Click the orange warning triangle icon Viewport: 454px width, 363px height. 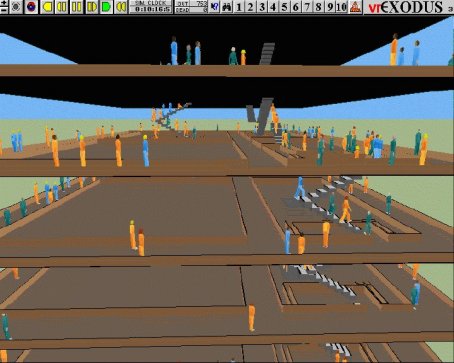point(355,7)
